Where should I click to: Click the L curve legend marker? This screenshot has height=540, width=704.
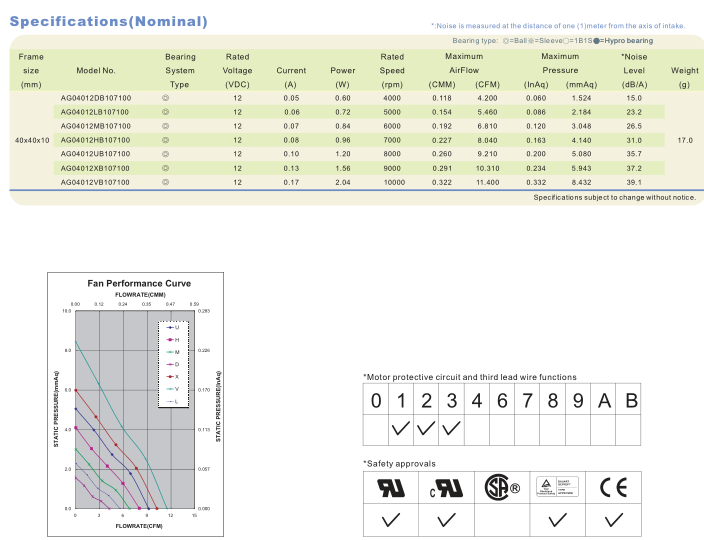(171, 401)
